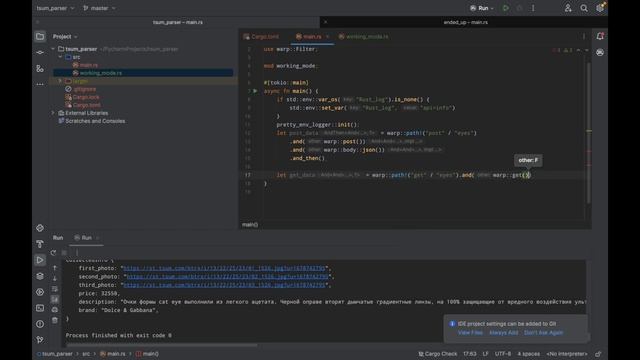Open the Build hammer tool window
The width and height of the screenshot is (640, 360).
(40, 244)
